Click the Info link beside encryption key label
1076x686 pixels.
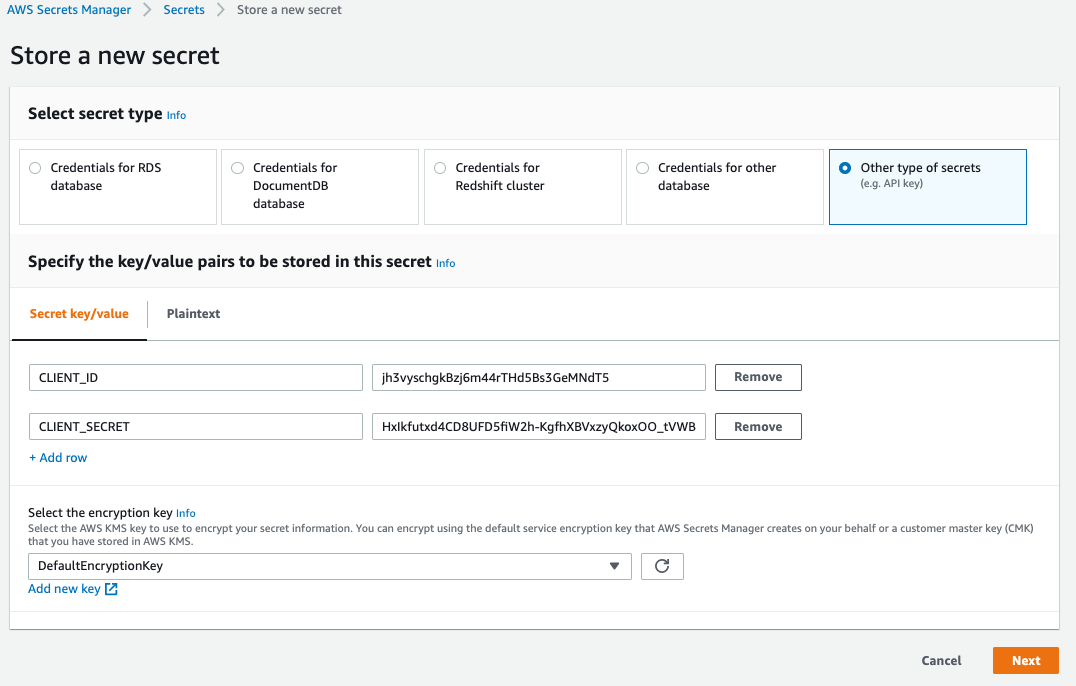(185, 513)
